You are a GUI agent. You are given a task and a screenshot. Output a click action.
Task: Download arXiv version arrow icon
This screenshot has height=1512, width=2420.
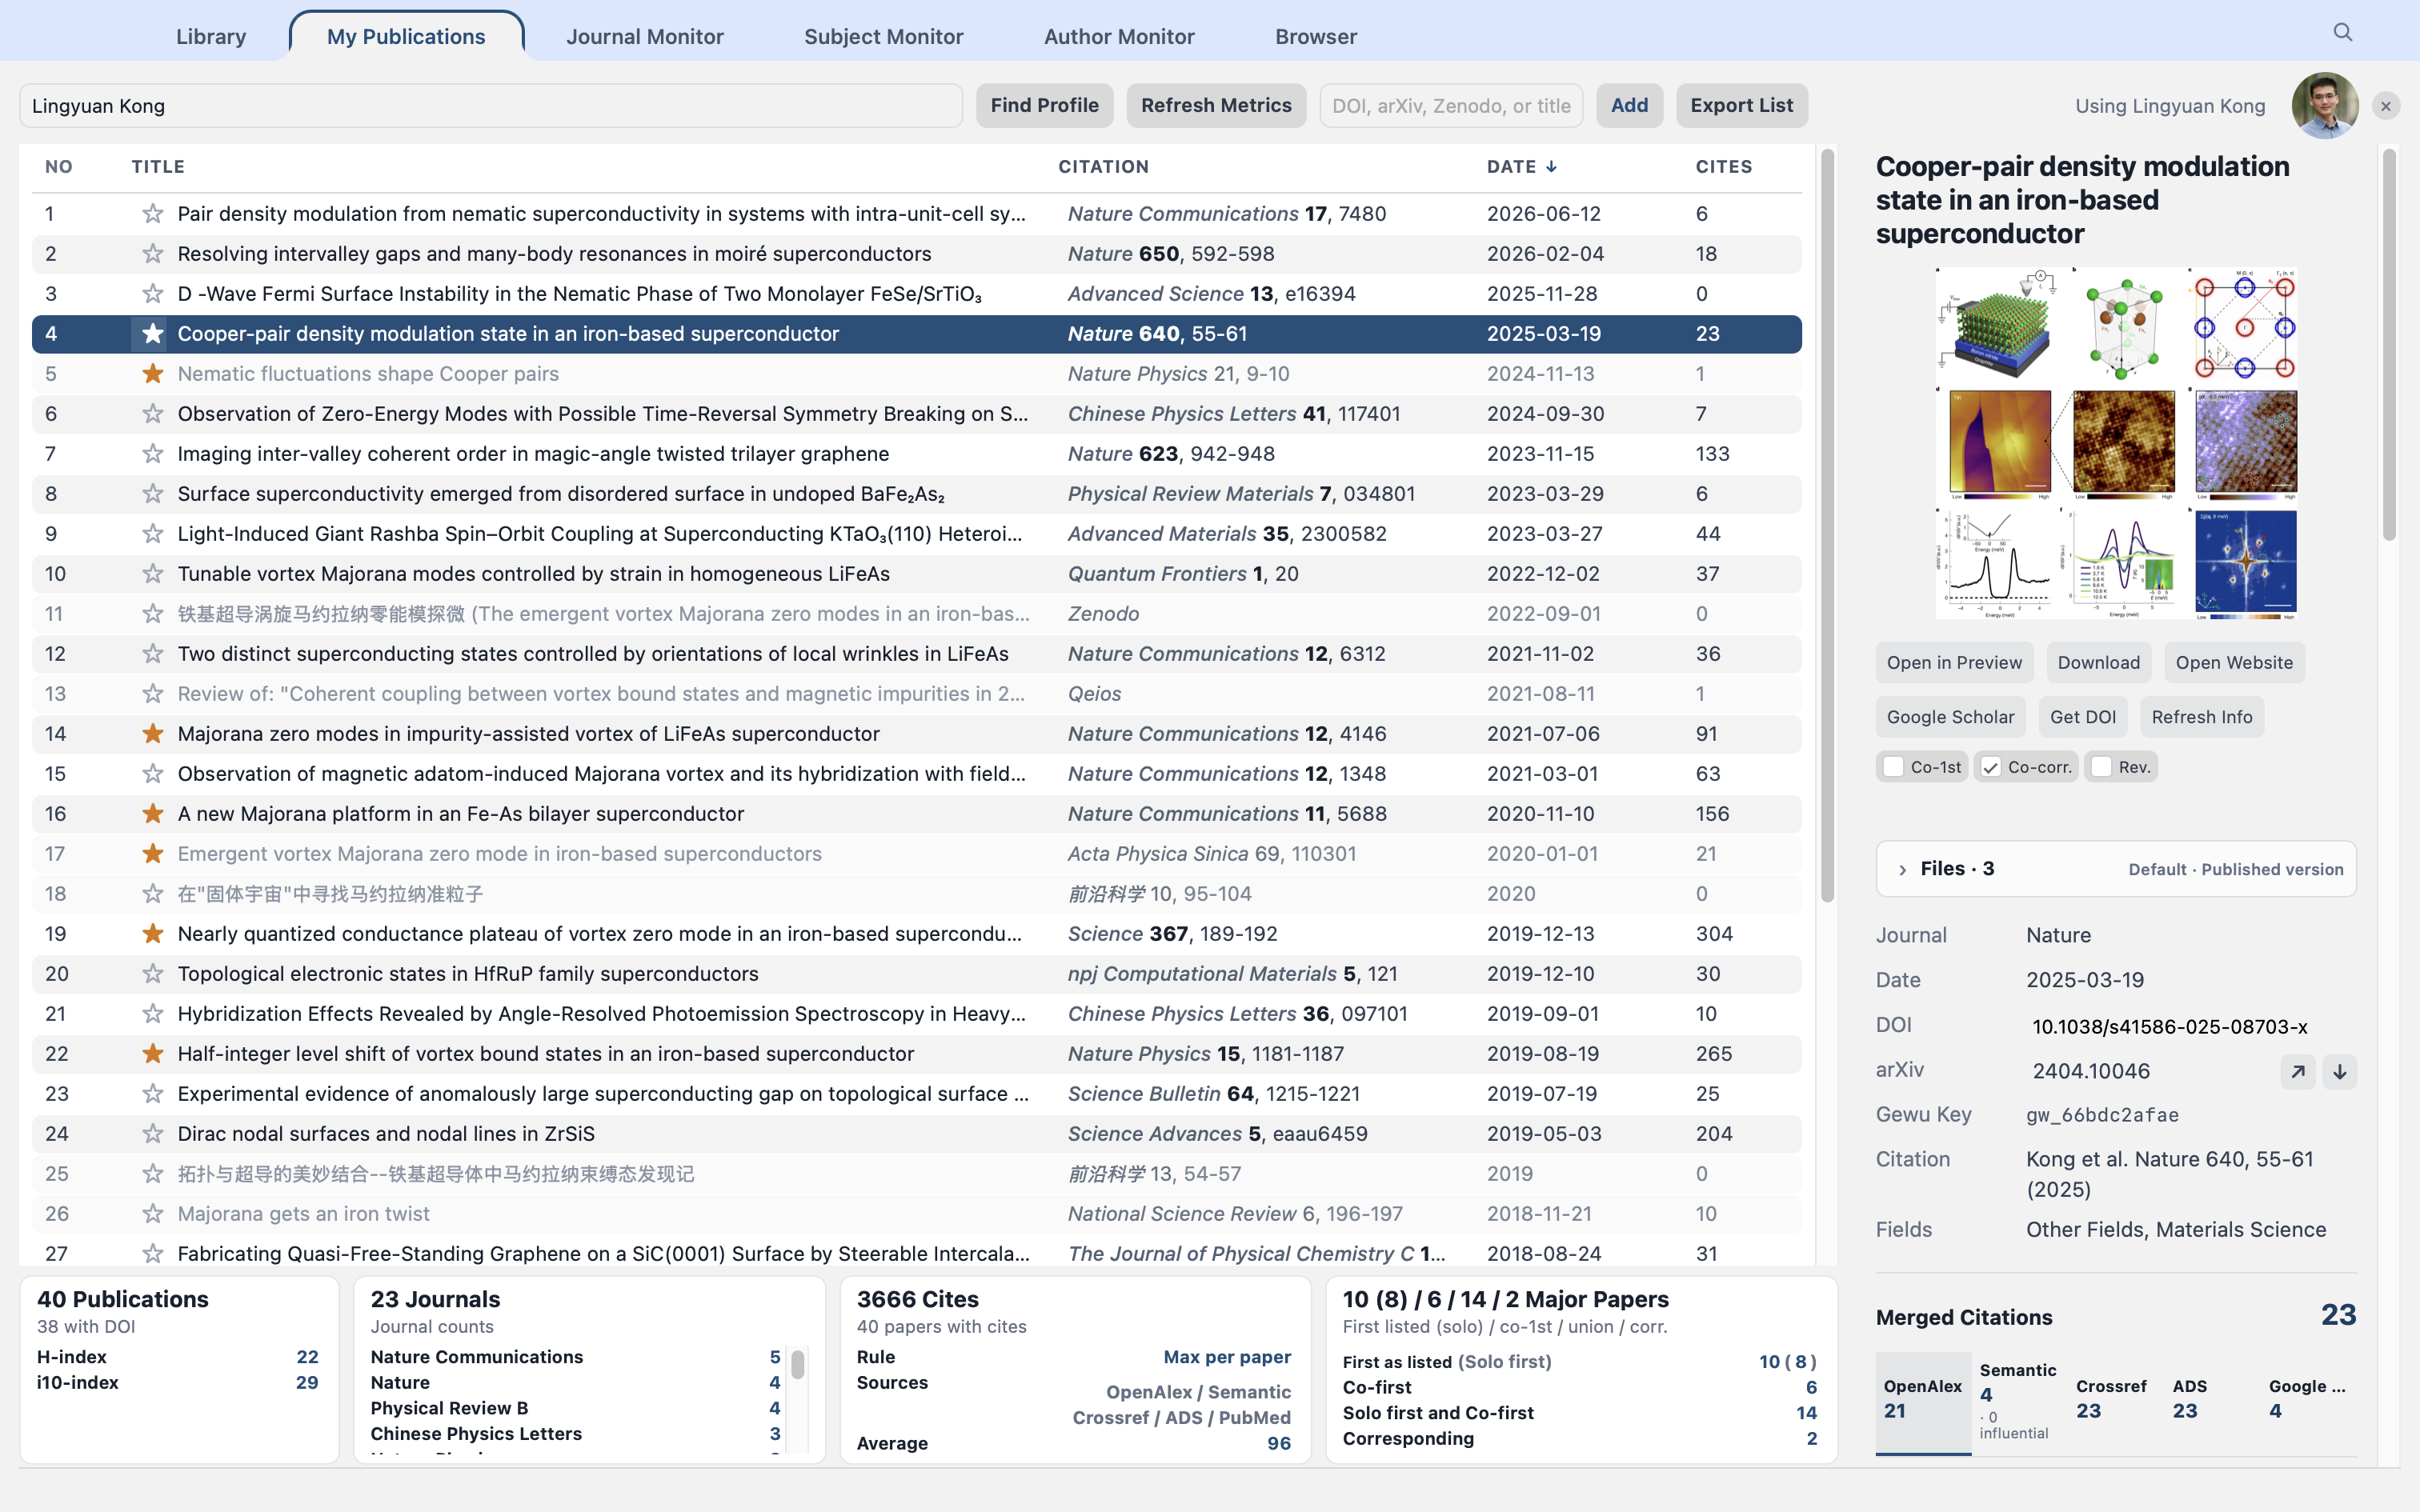[2340, 1072]
